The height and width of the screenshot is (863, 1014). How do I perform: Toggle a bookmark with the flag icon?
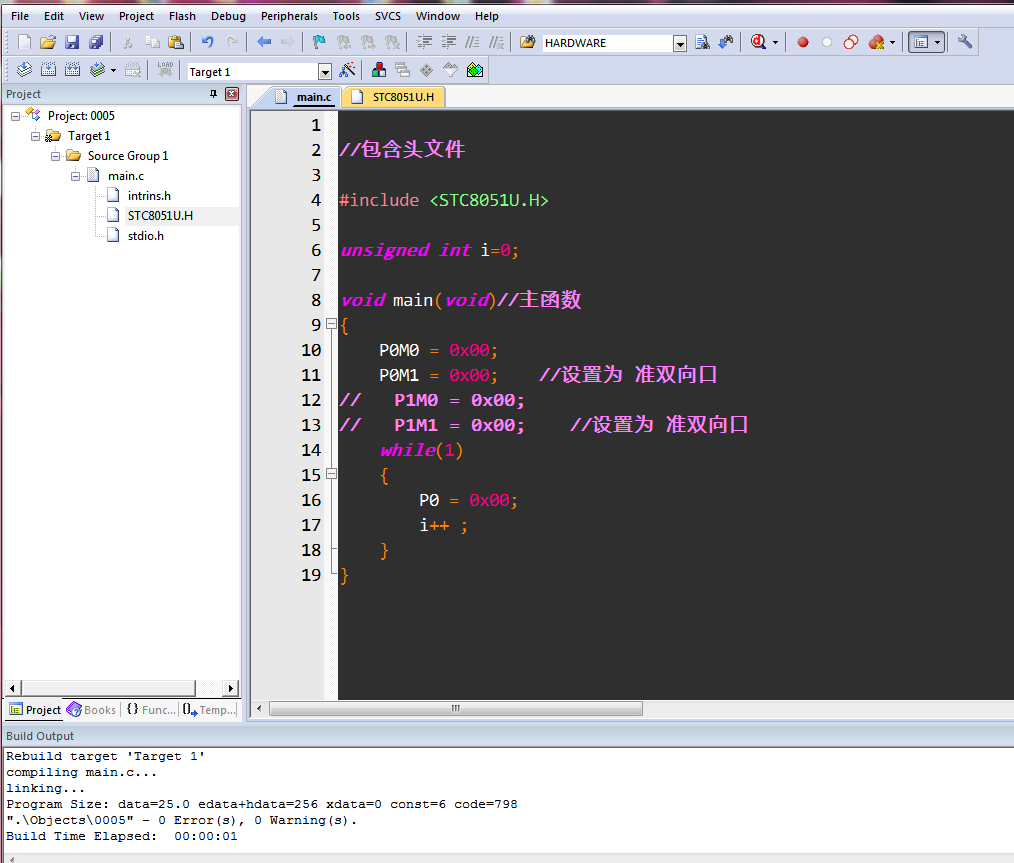319,42
